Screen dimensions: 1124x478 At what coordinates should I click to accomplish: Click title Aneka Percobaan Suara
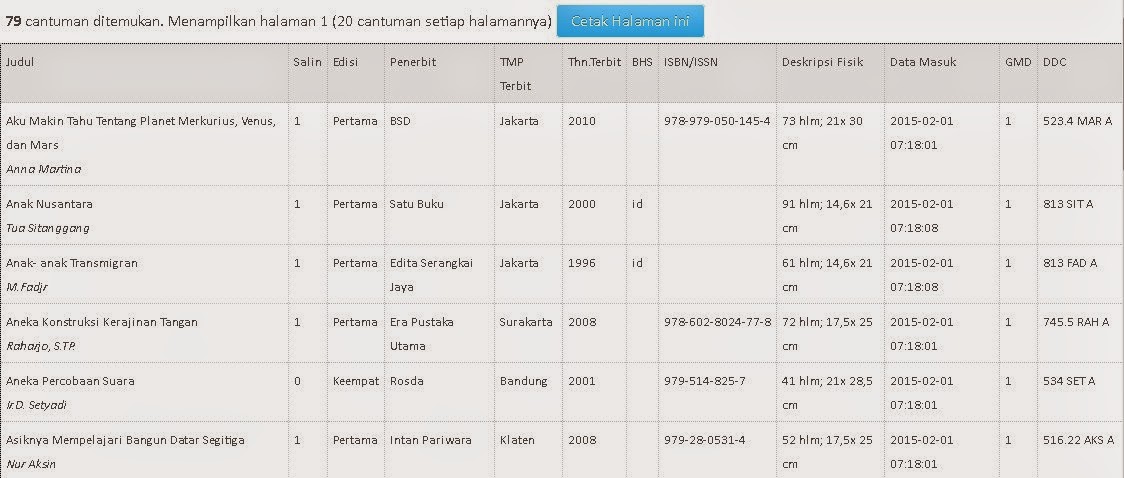tap(70, 381)
